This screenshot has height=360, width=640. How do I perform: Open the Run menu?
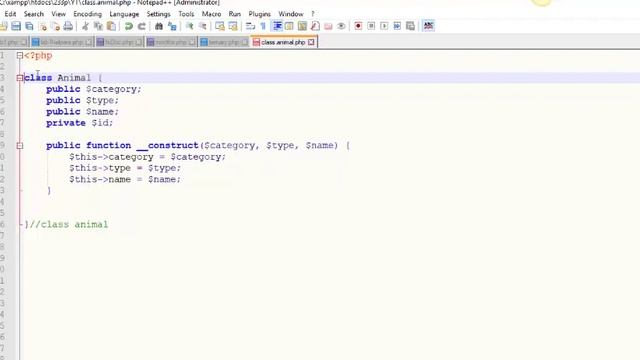click(235, 14)
